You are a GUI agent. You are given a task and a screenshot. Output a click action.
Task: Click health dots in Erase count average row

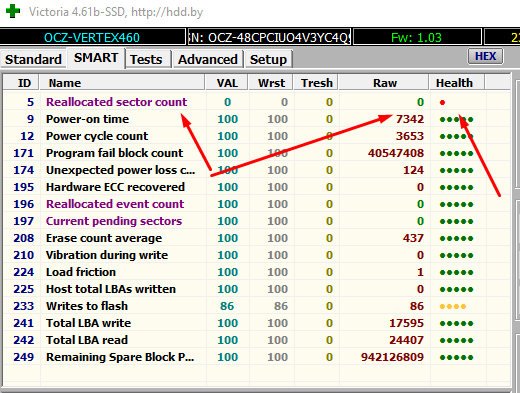456,238
